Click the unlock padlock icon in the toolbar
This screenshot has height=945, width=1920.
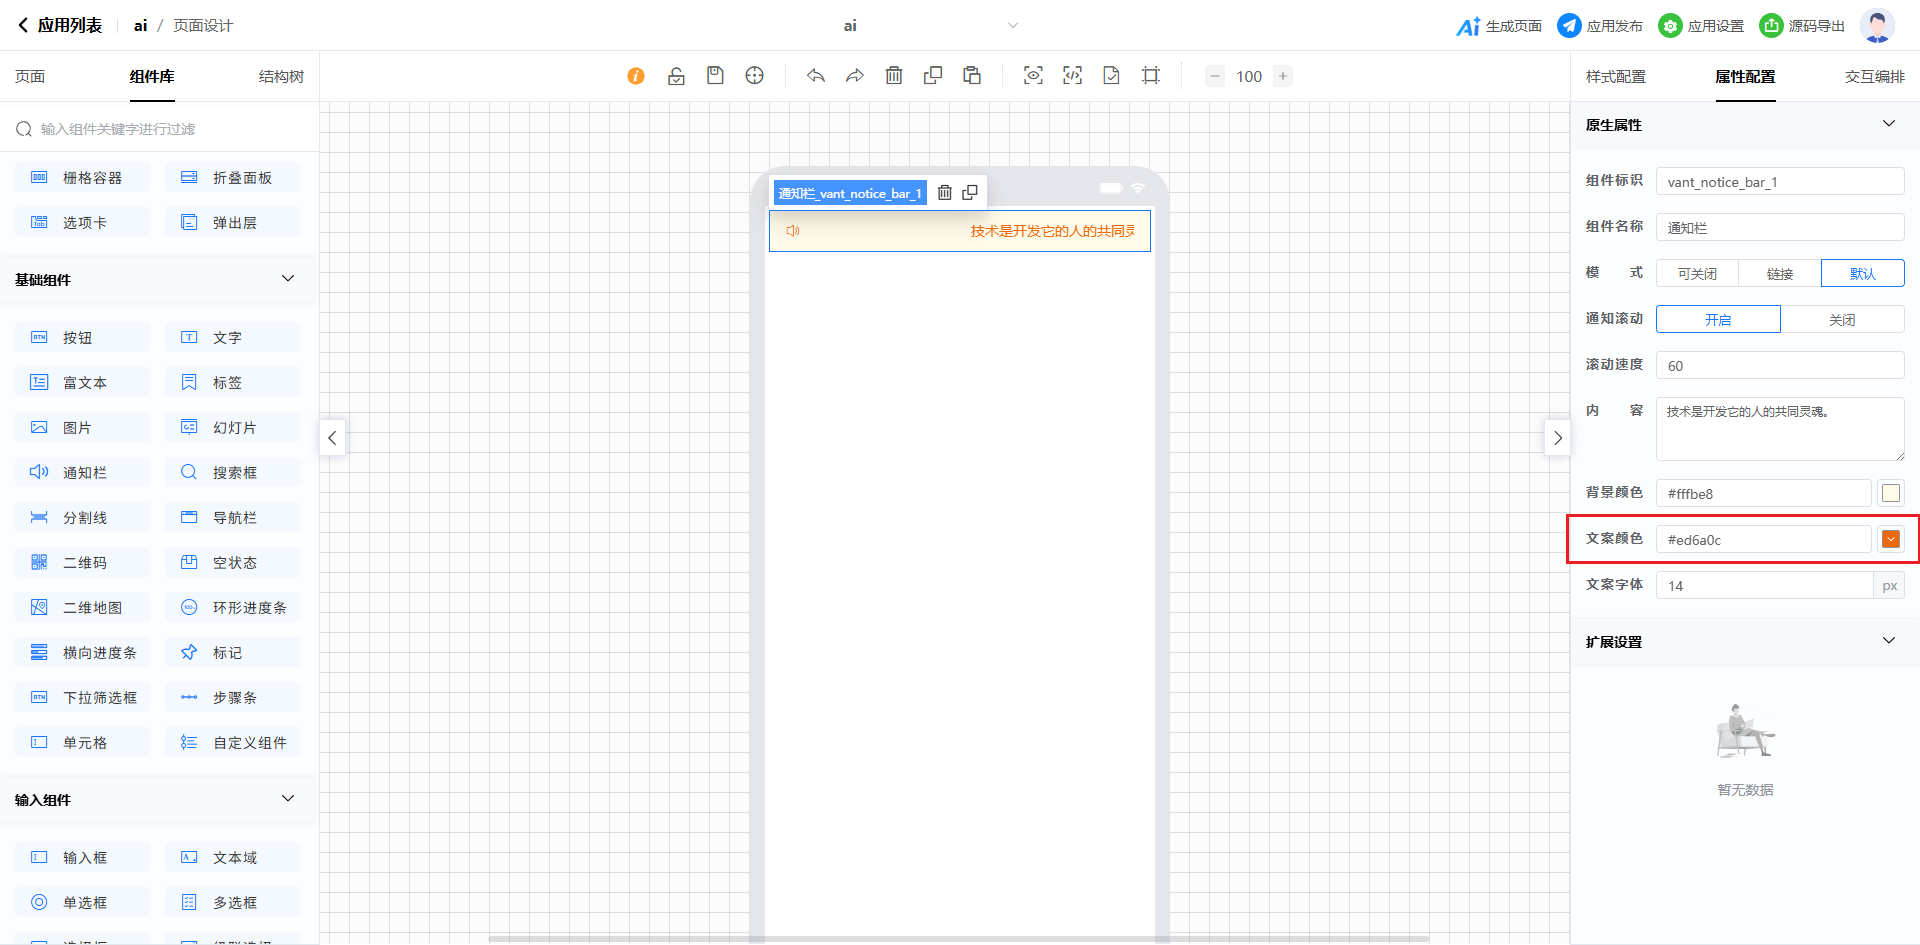pos(676,76)
